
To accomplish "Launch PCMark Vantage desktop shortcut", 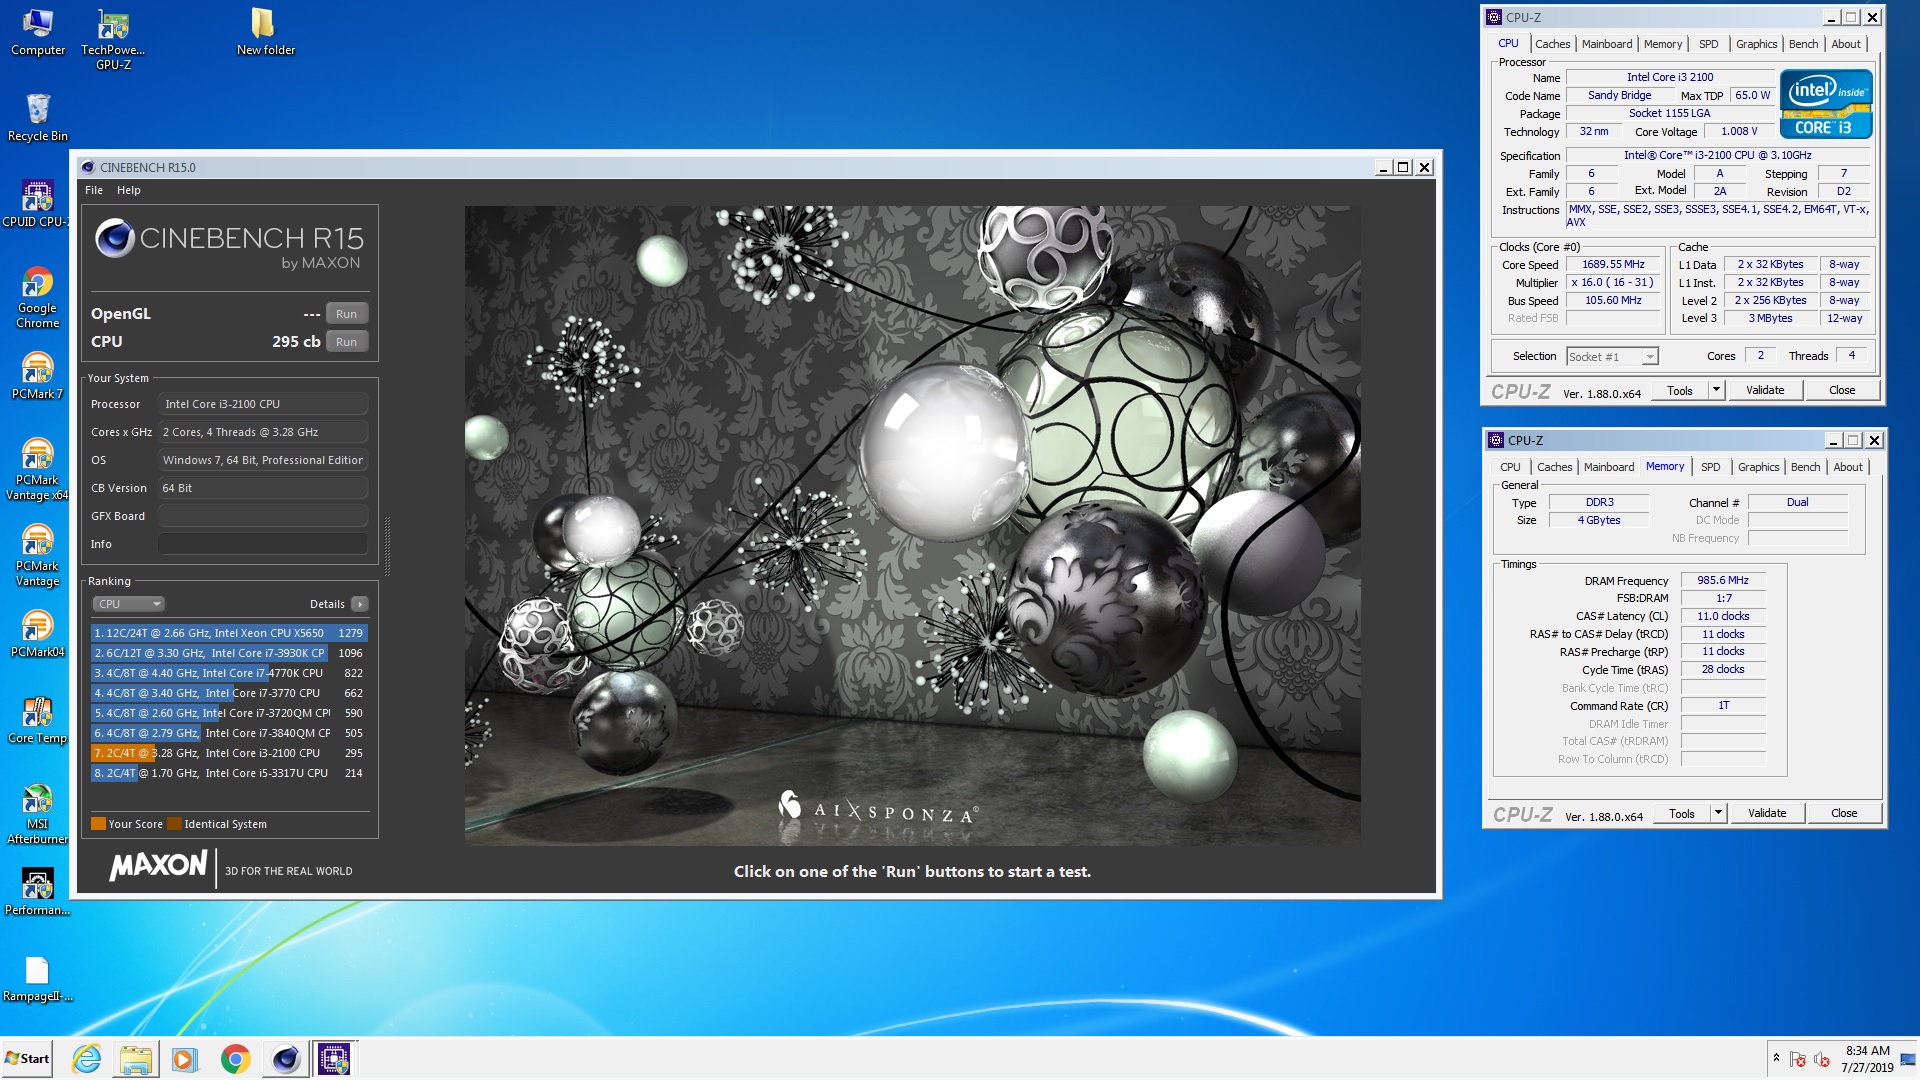I will coord(37,555).
